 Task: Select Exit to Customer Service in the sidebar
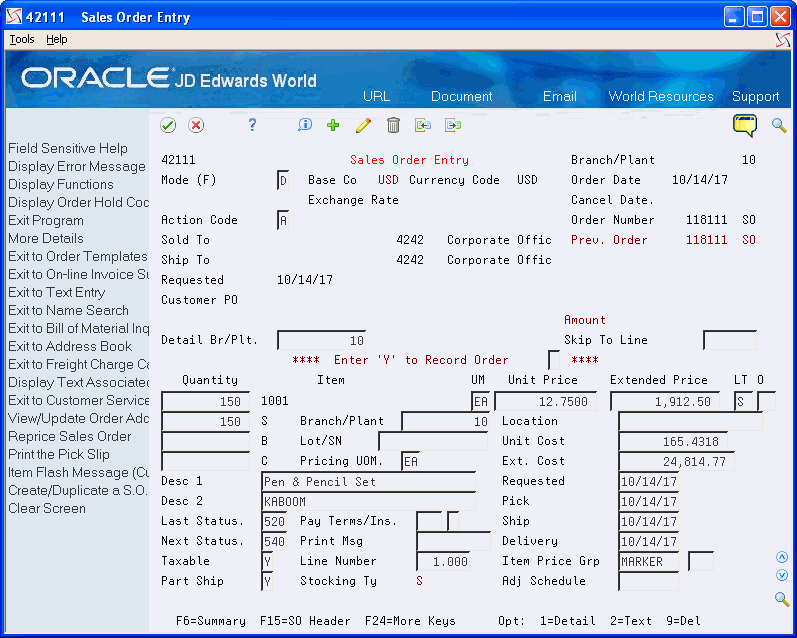coord(79,401)
